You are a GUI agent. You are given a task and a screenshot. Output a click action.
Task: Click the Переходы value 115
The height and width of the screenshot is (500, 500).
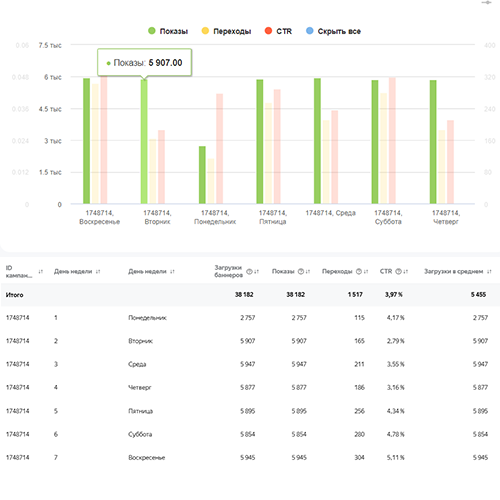pyautogui.click(x=359, y=318)
